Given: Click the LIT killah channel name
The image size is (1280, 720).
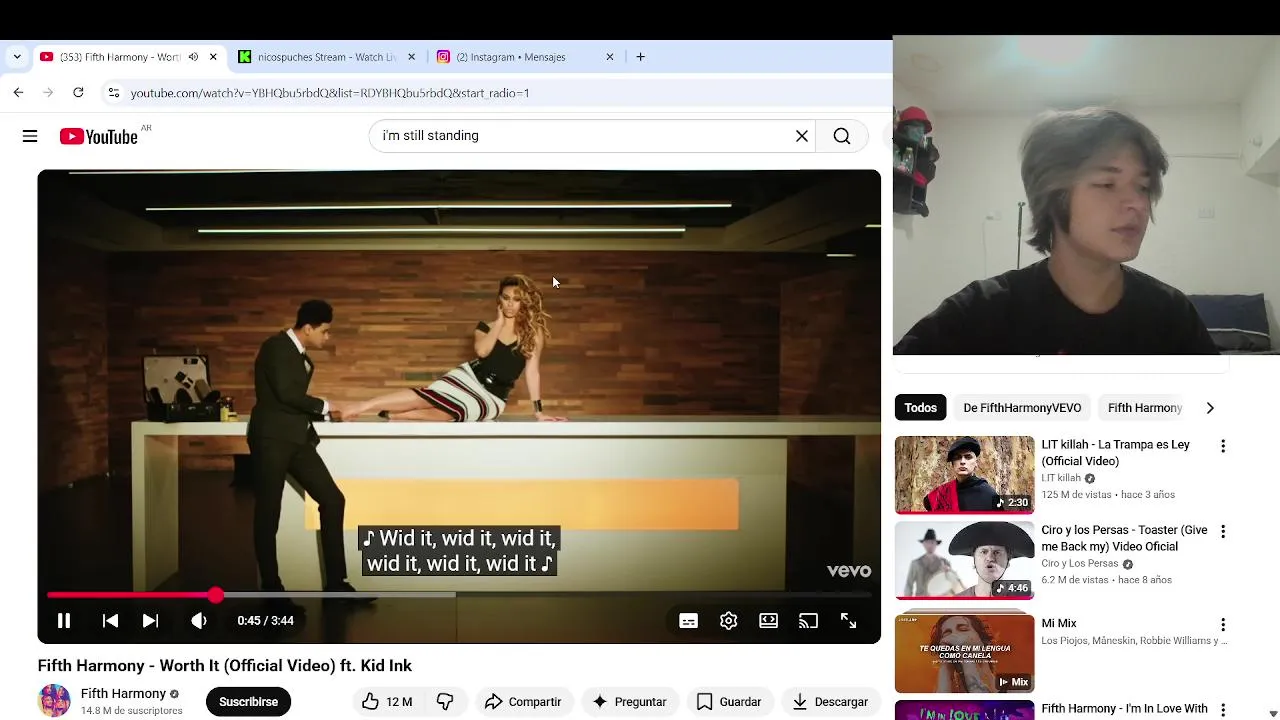Looking at the screenshot, I should tap(1061, 478).
